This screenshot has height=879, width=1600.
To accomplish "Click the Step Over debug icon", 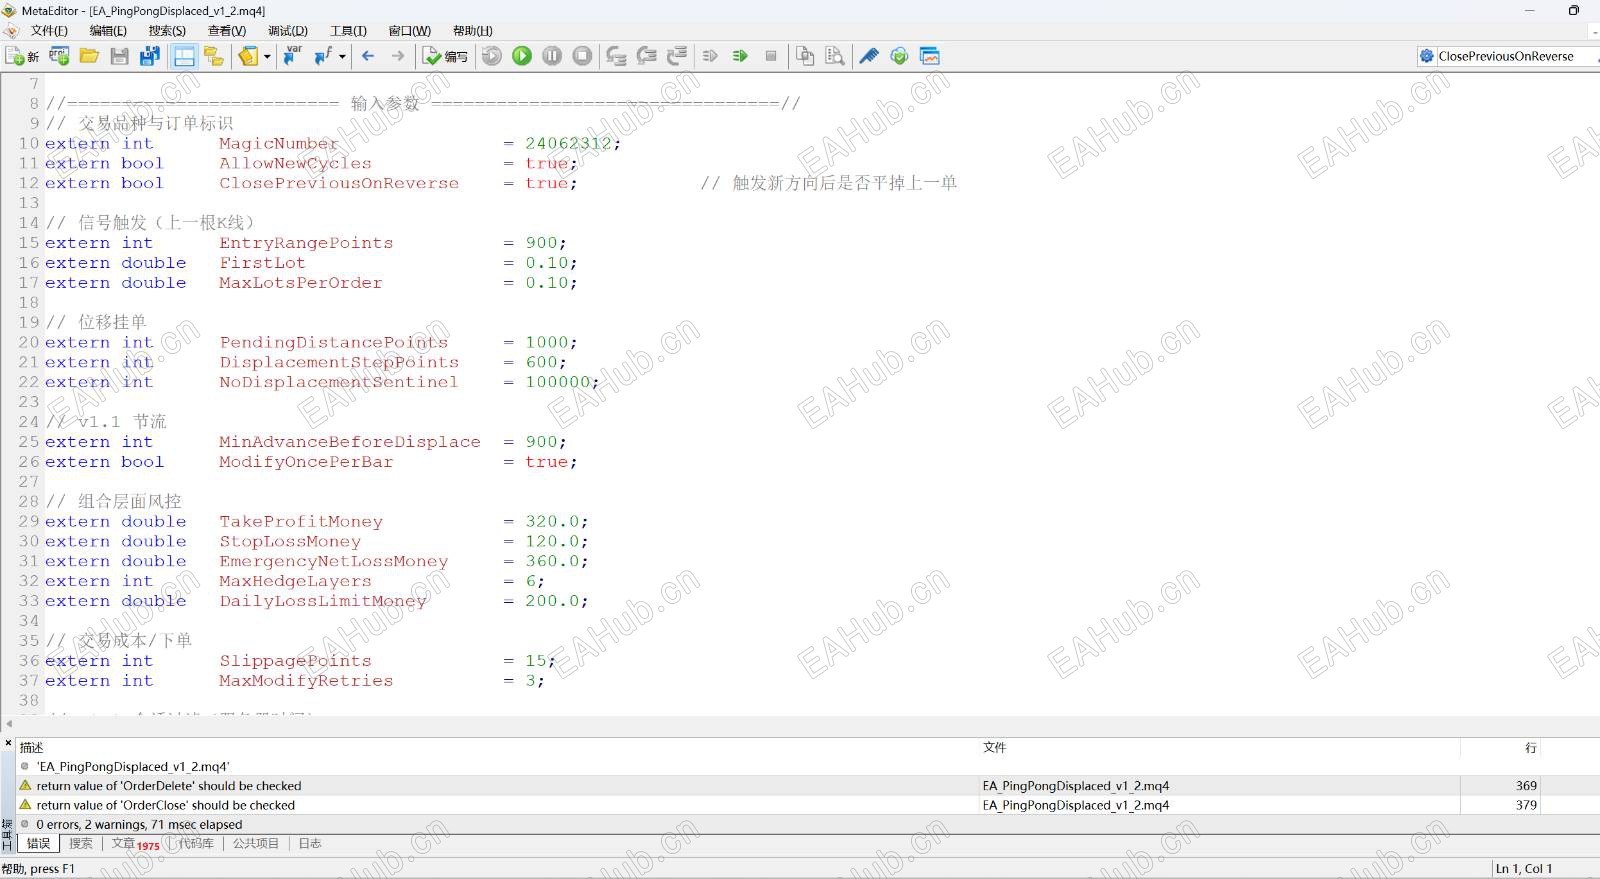I will click(647, 56).
